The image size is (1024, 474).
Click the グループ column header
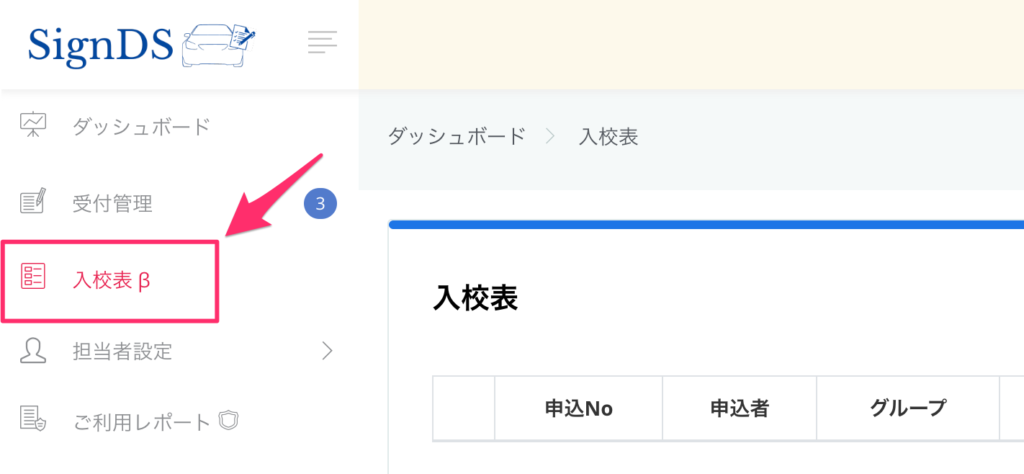[x=907, y=408]
